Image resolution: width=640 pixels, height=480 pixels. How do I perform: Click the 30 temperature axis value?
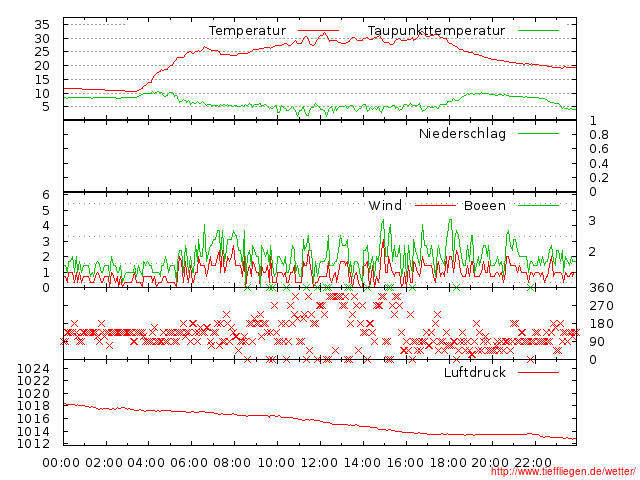coord(42,39)
